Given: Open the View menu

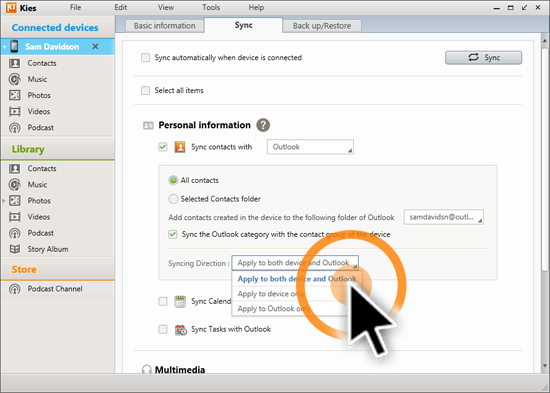Looking at the screenshot, I should click(x=166, y=7).
